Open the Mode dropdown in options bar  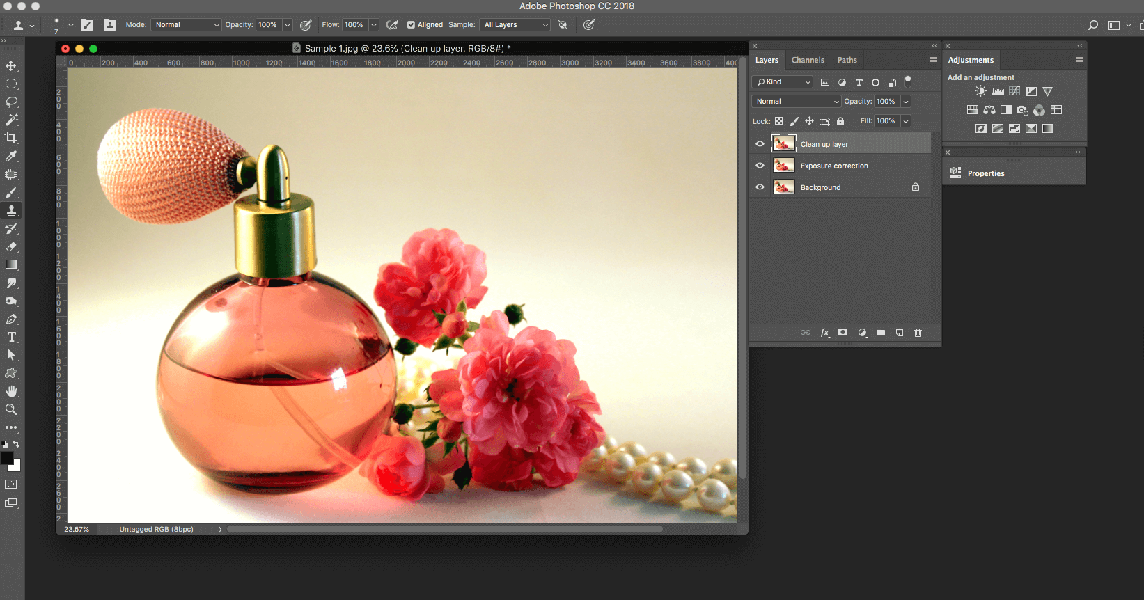[185, 24]
